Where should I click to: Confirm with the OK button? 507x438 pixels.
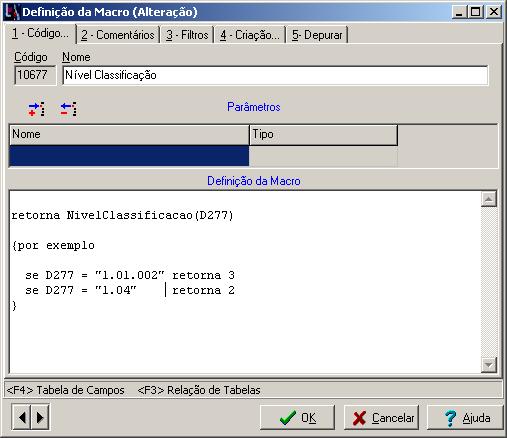click(297, 417)
